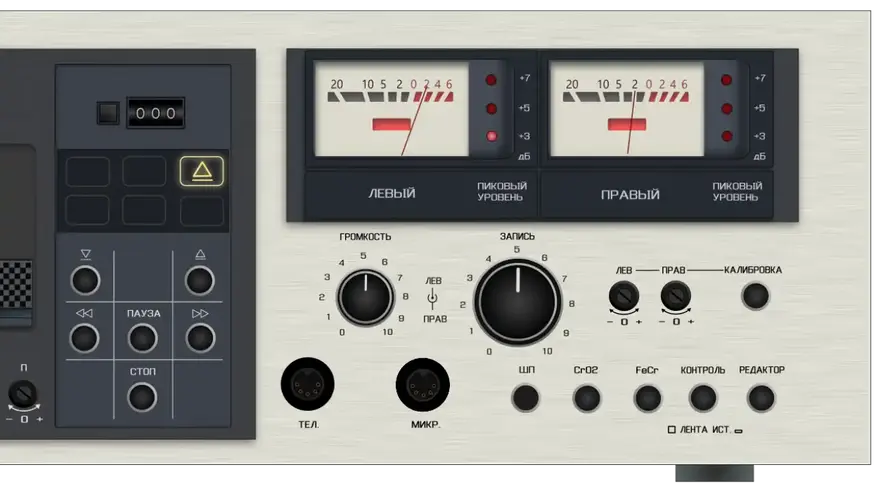Screen dimensions: 877x493
Task: Toggle the ШП noise reduction button
Action: click(x=525, y=398)
